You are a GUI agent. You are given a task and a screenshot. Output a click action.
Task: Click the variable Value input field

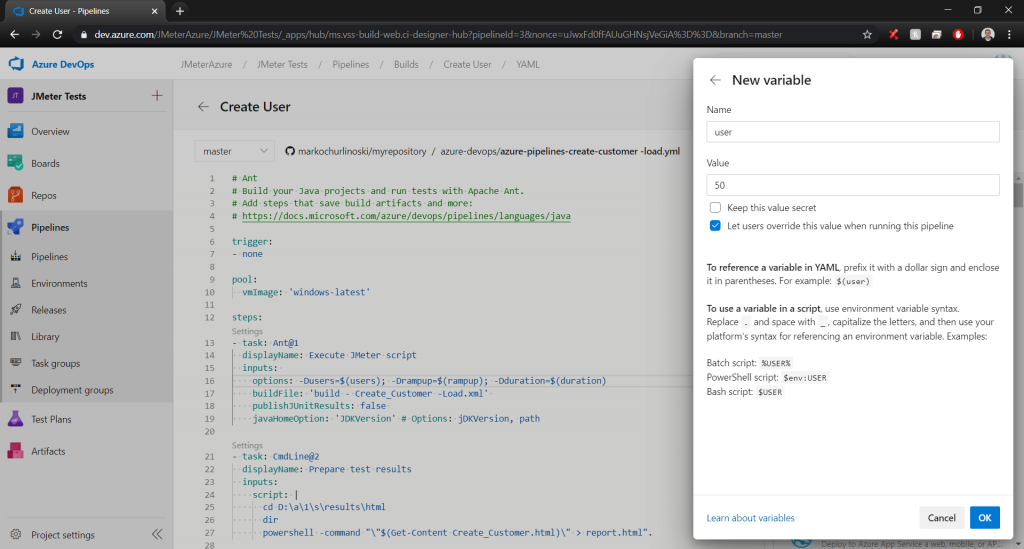point(853,185)
